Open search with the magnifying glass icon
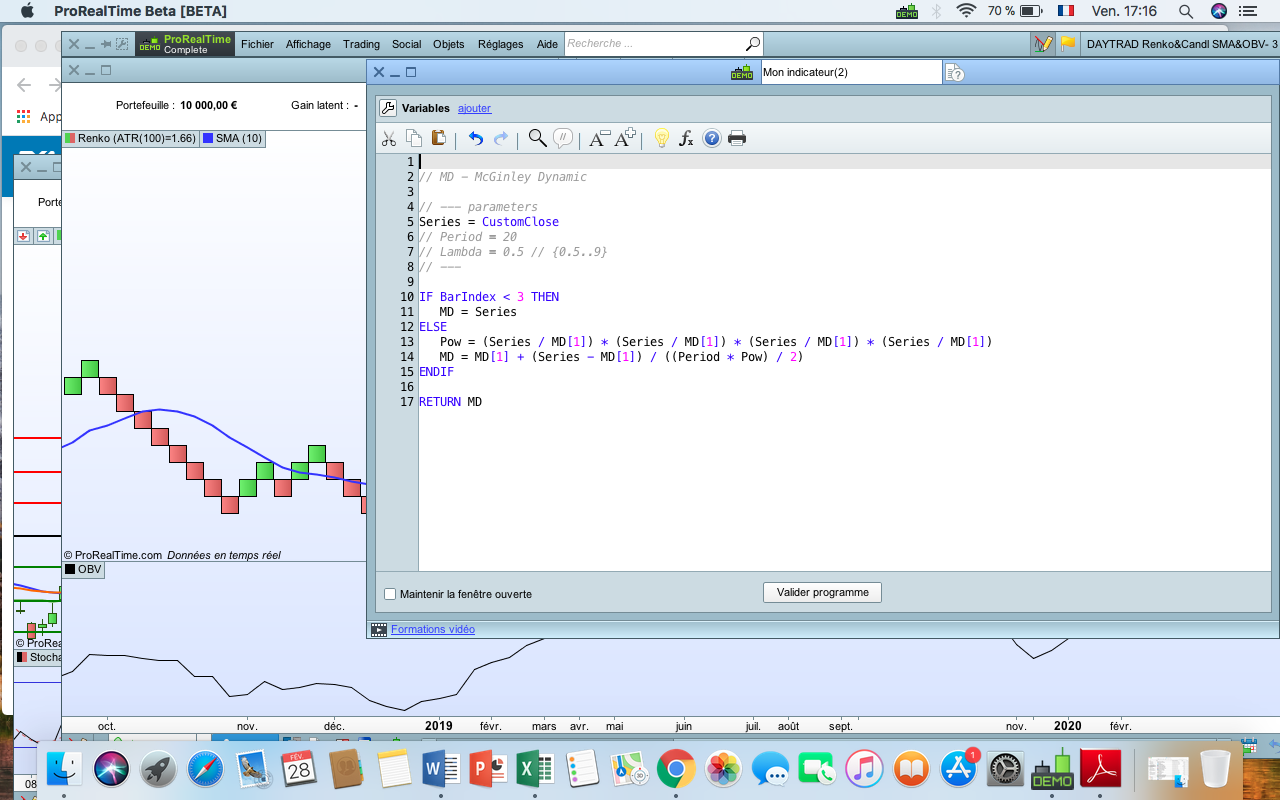This screenshot has width=1280, height=800. tap(537, 139)
